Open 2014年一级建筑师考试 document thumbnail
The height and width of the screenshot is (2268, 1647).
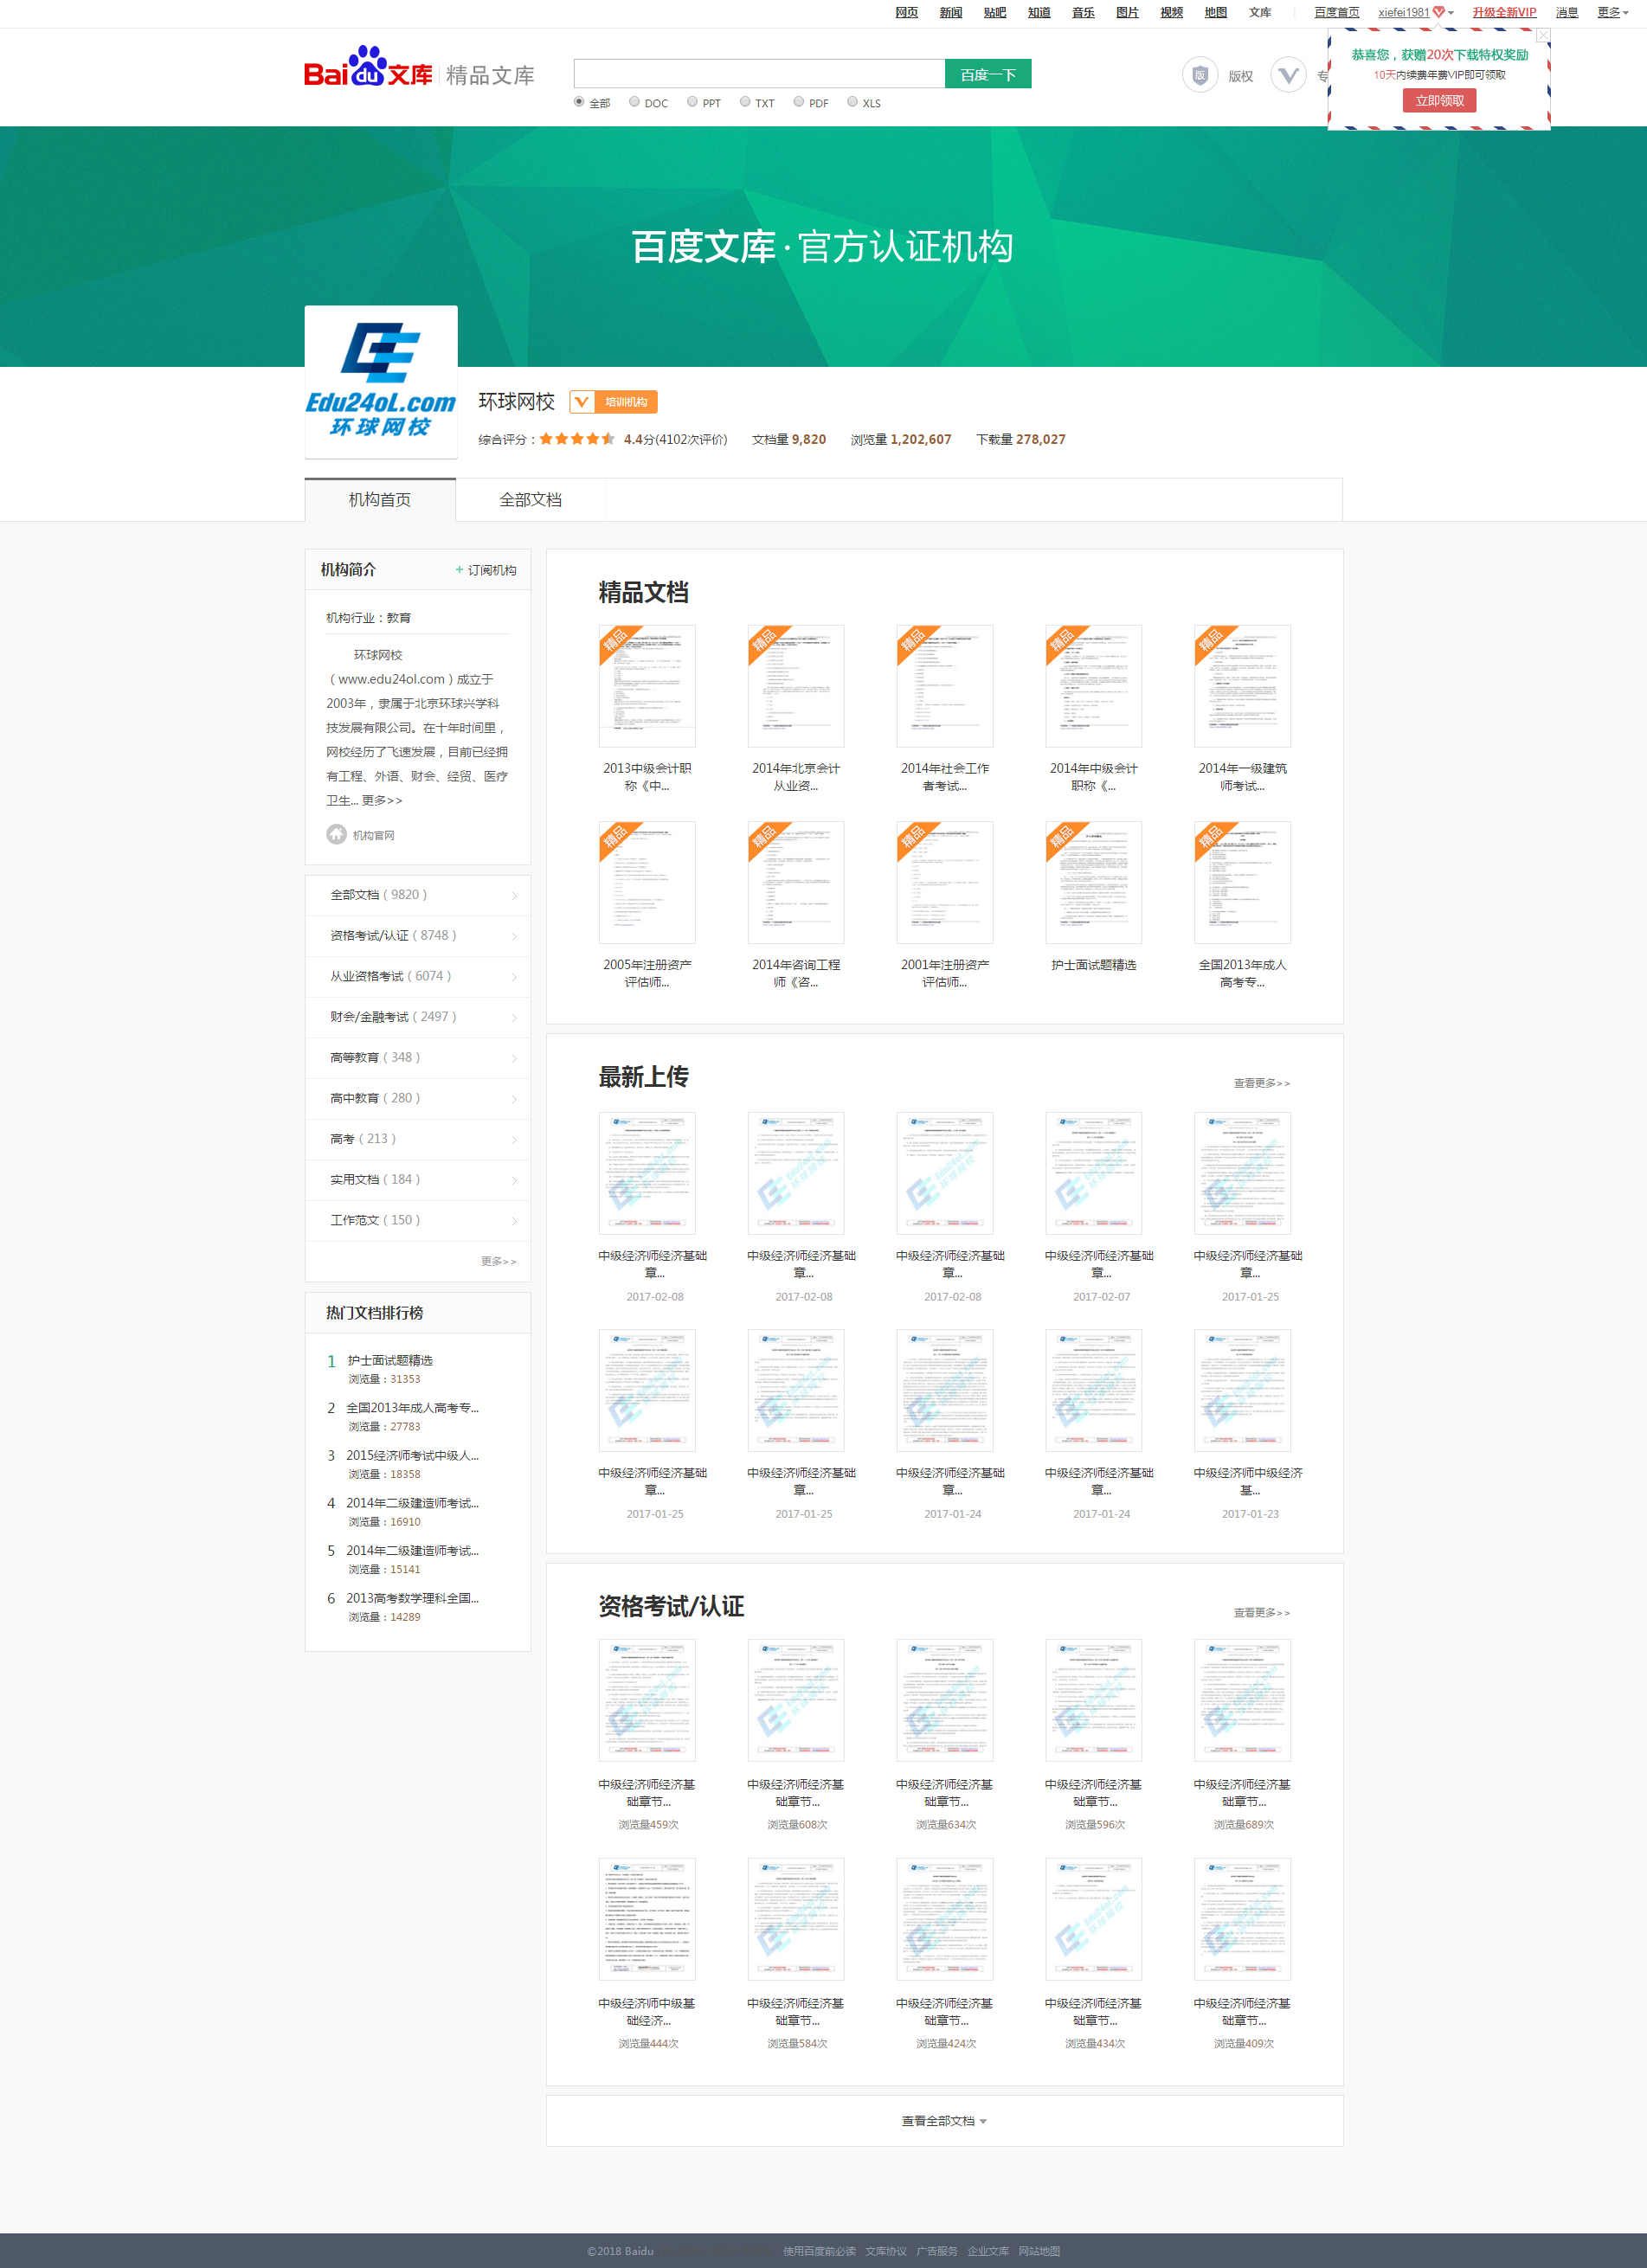point(1242,686)
